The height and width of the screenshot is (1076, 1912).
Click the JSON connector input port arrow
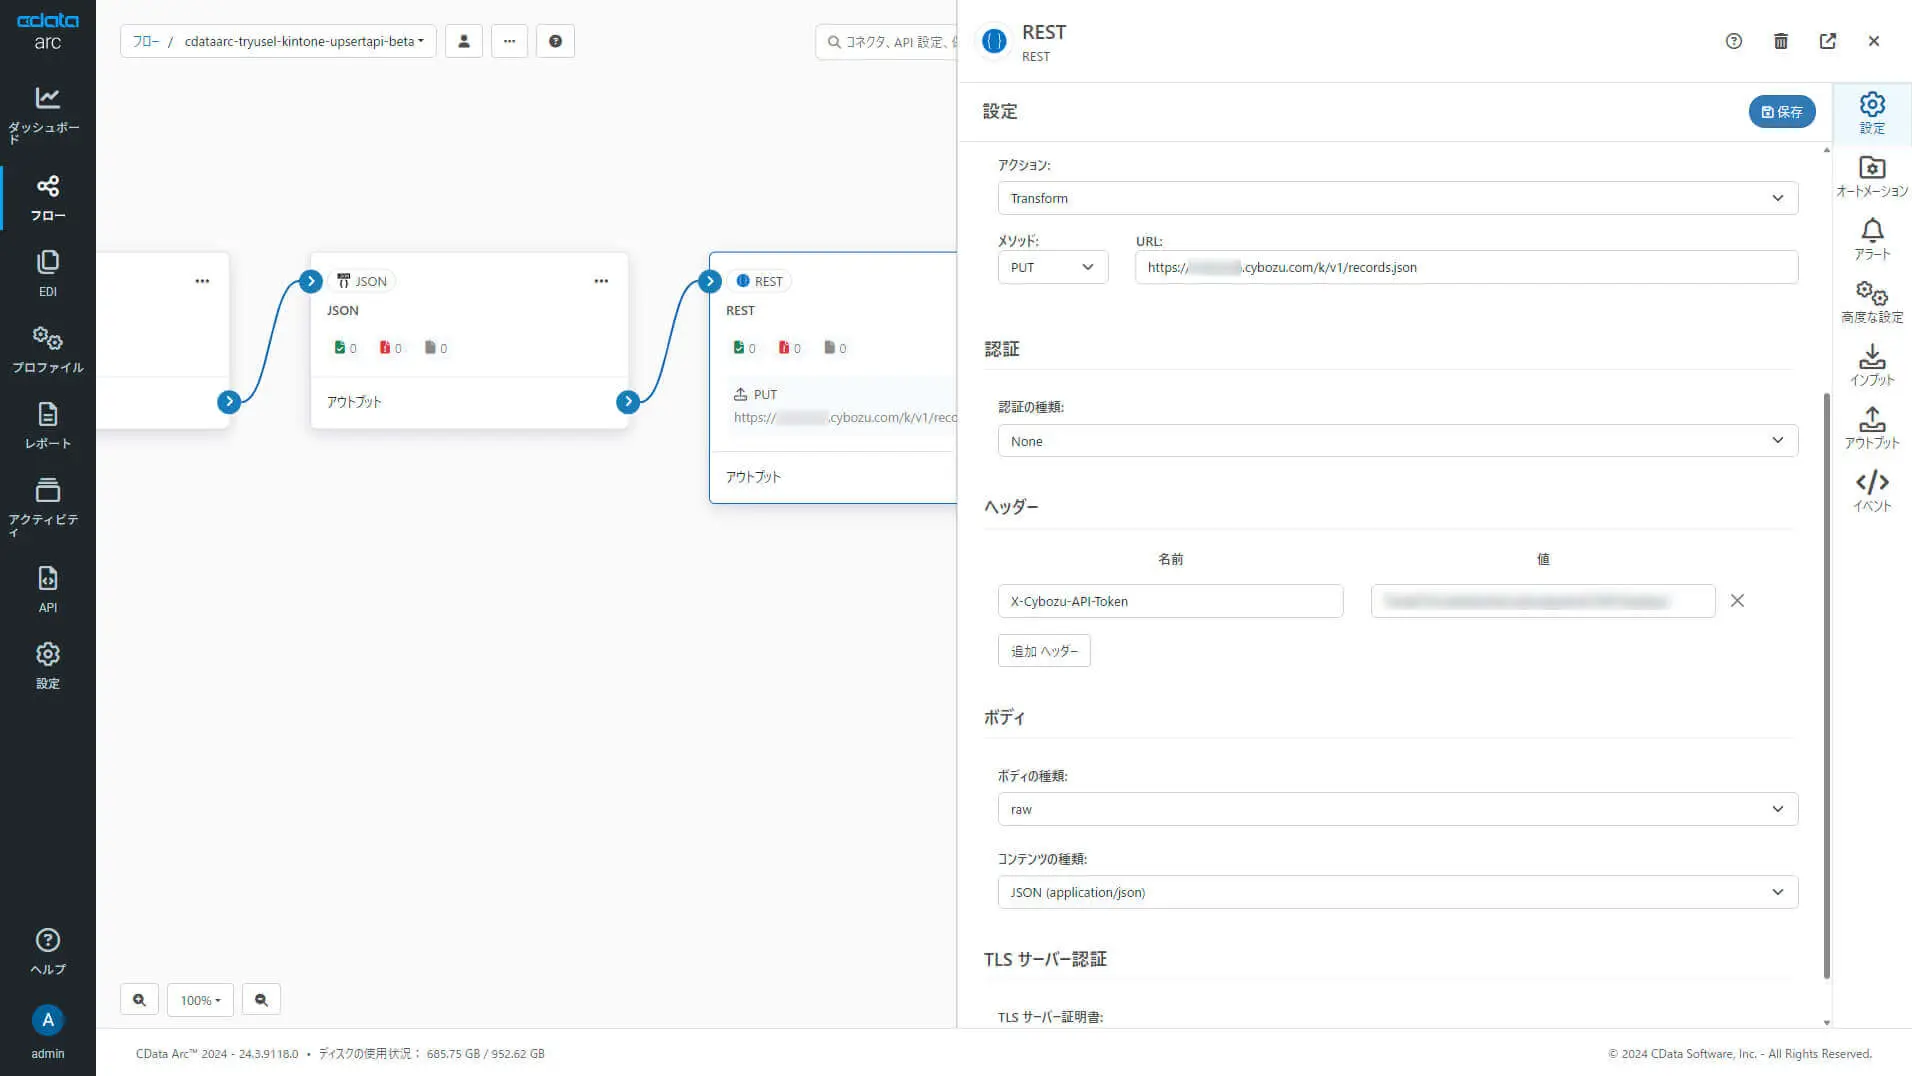(311, 281)
